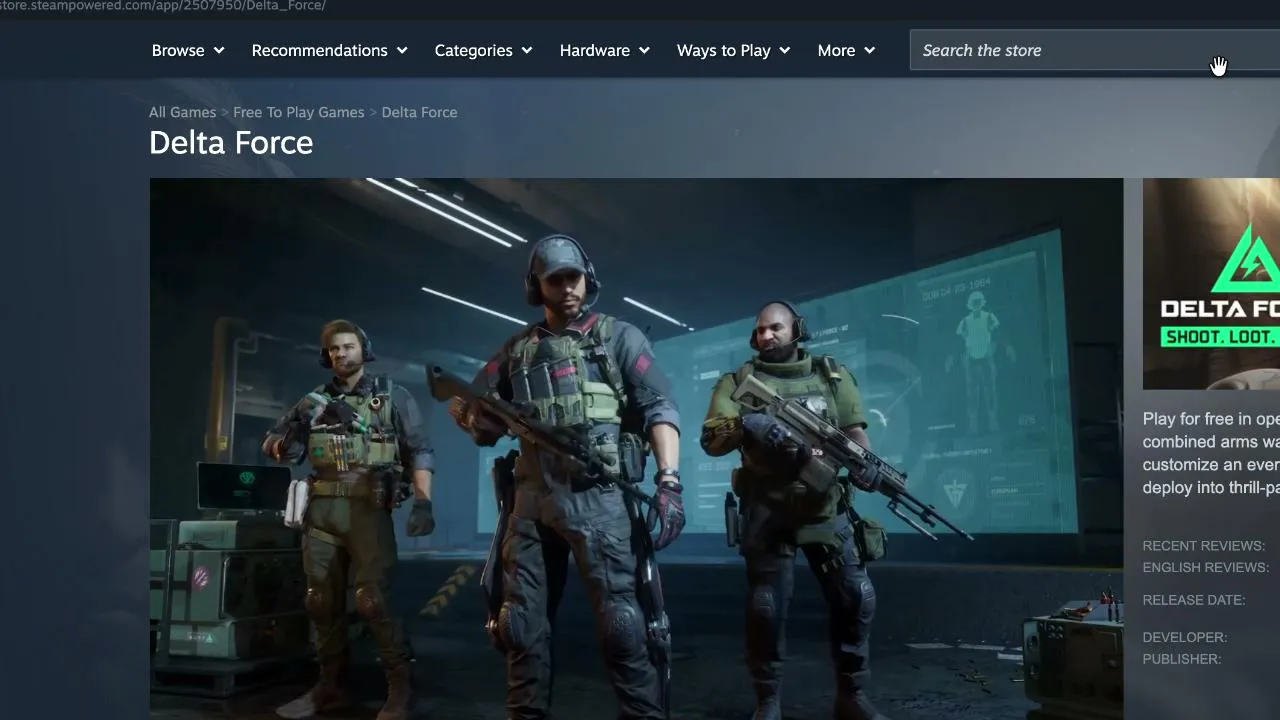The image size is (1280, 720).
Task: Click the ENGLISH REVIEWS label
Action: (1206, 567)
